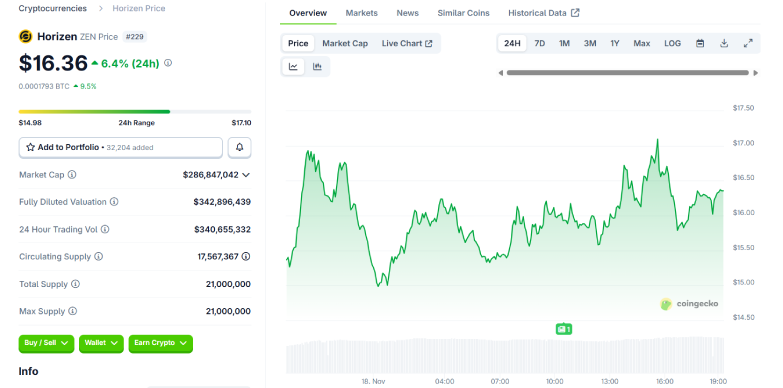This screenshot has width=783, height=388.
Task: Click the 24h price range progress bar
Action: [x=135, y=112]
